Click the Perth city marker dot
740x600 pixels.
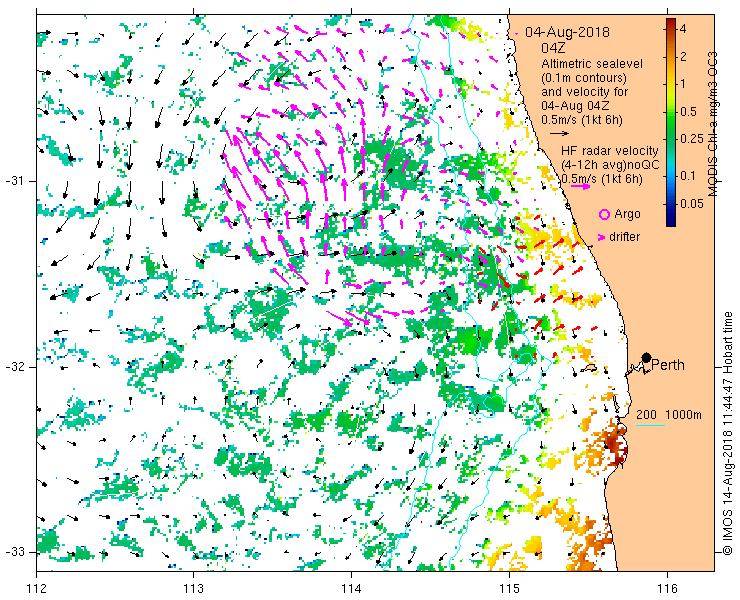click(x=647, y=357)
